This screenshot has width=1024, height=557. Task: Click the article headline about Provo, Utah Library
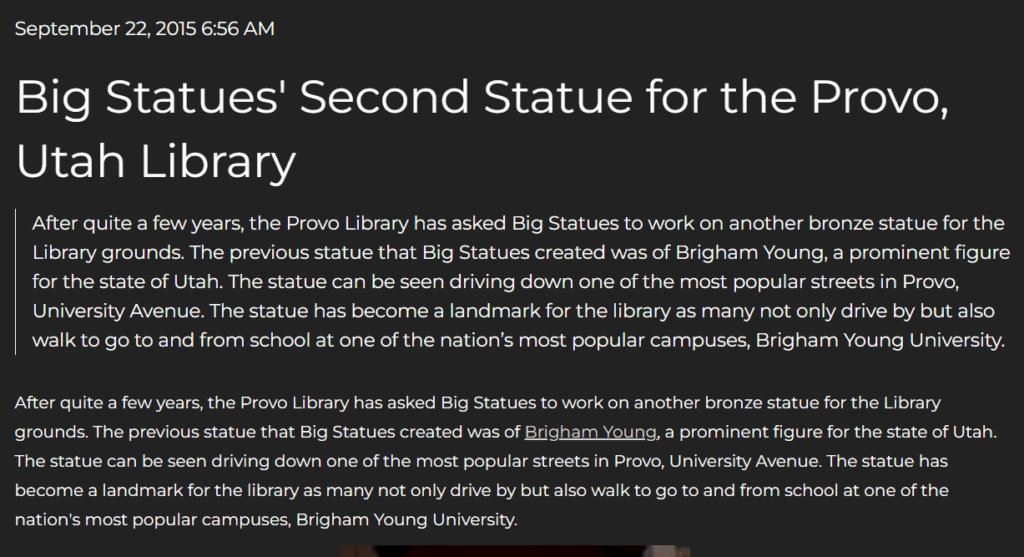pos(482,129)
